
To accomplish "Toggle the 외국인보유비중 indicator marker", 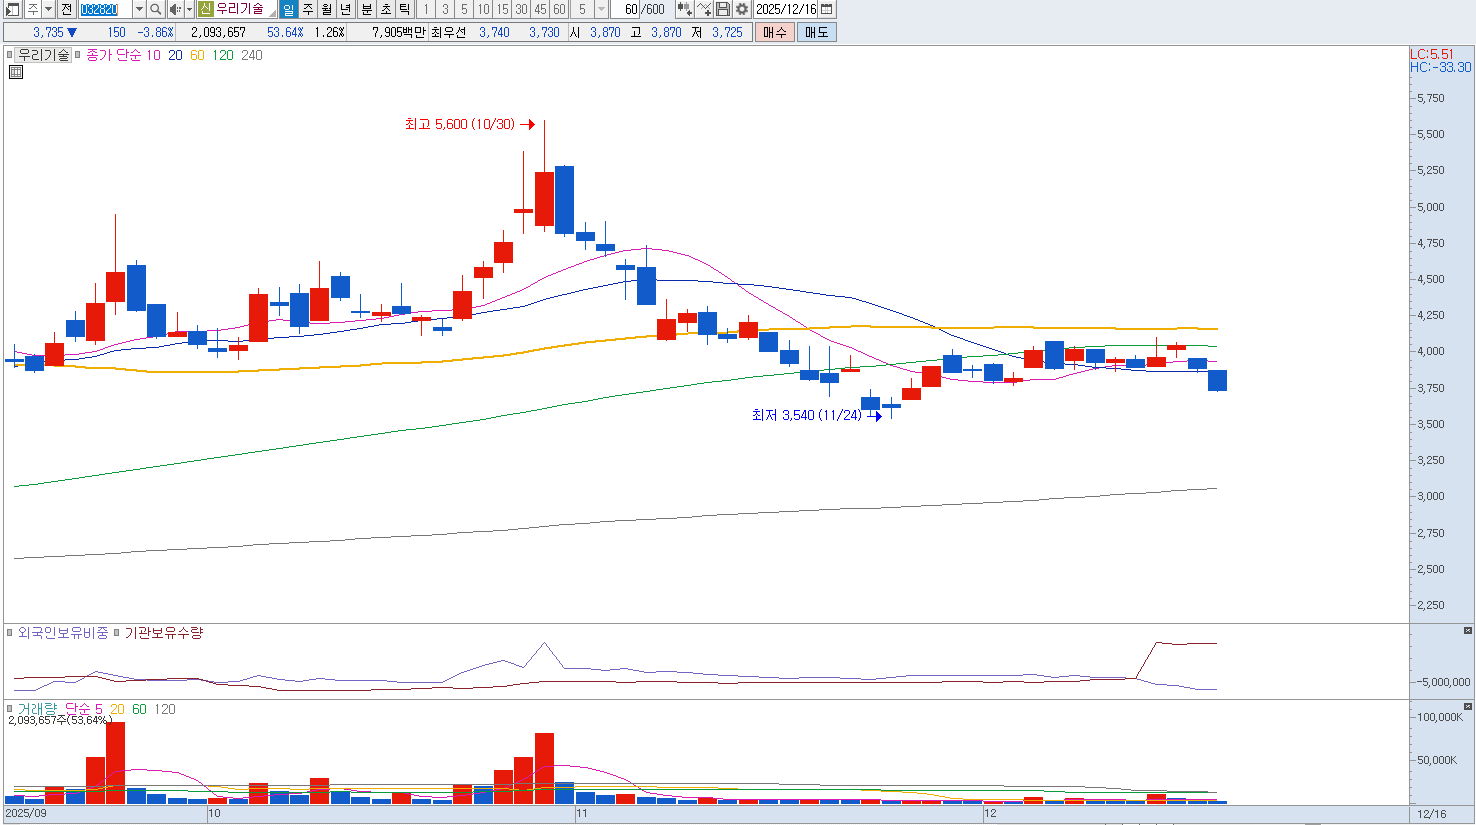I will click(10, 633).
